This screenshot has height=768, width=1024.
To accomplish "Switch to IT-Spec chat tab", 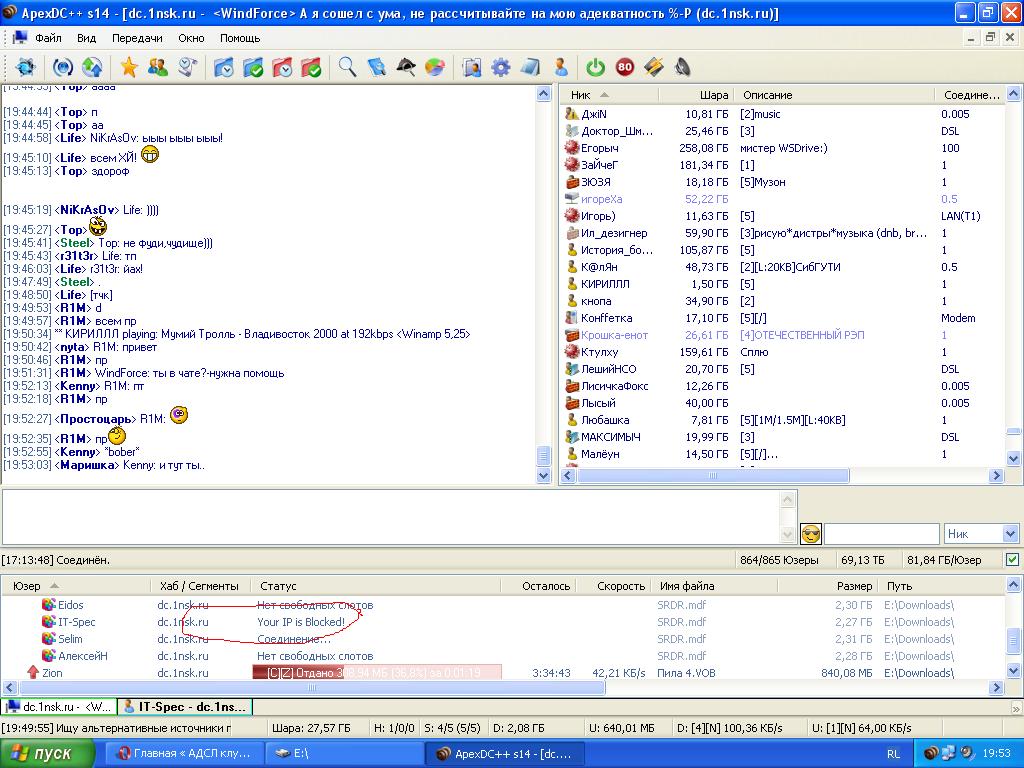I will [184, 707].
